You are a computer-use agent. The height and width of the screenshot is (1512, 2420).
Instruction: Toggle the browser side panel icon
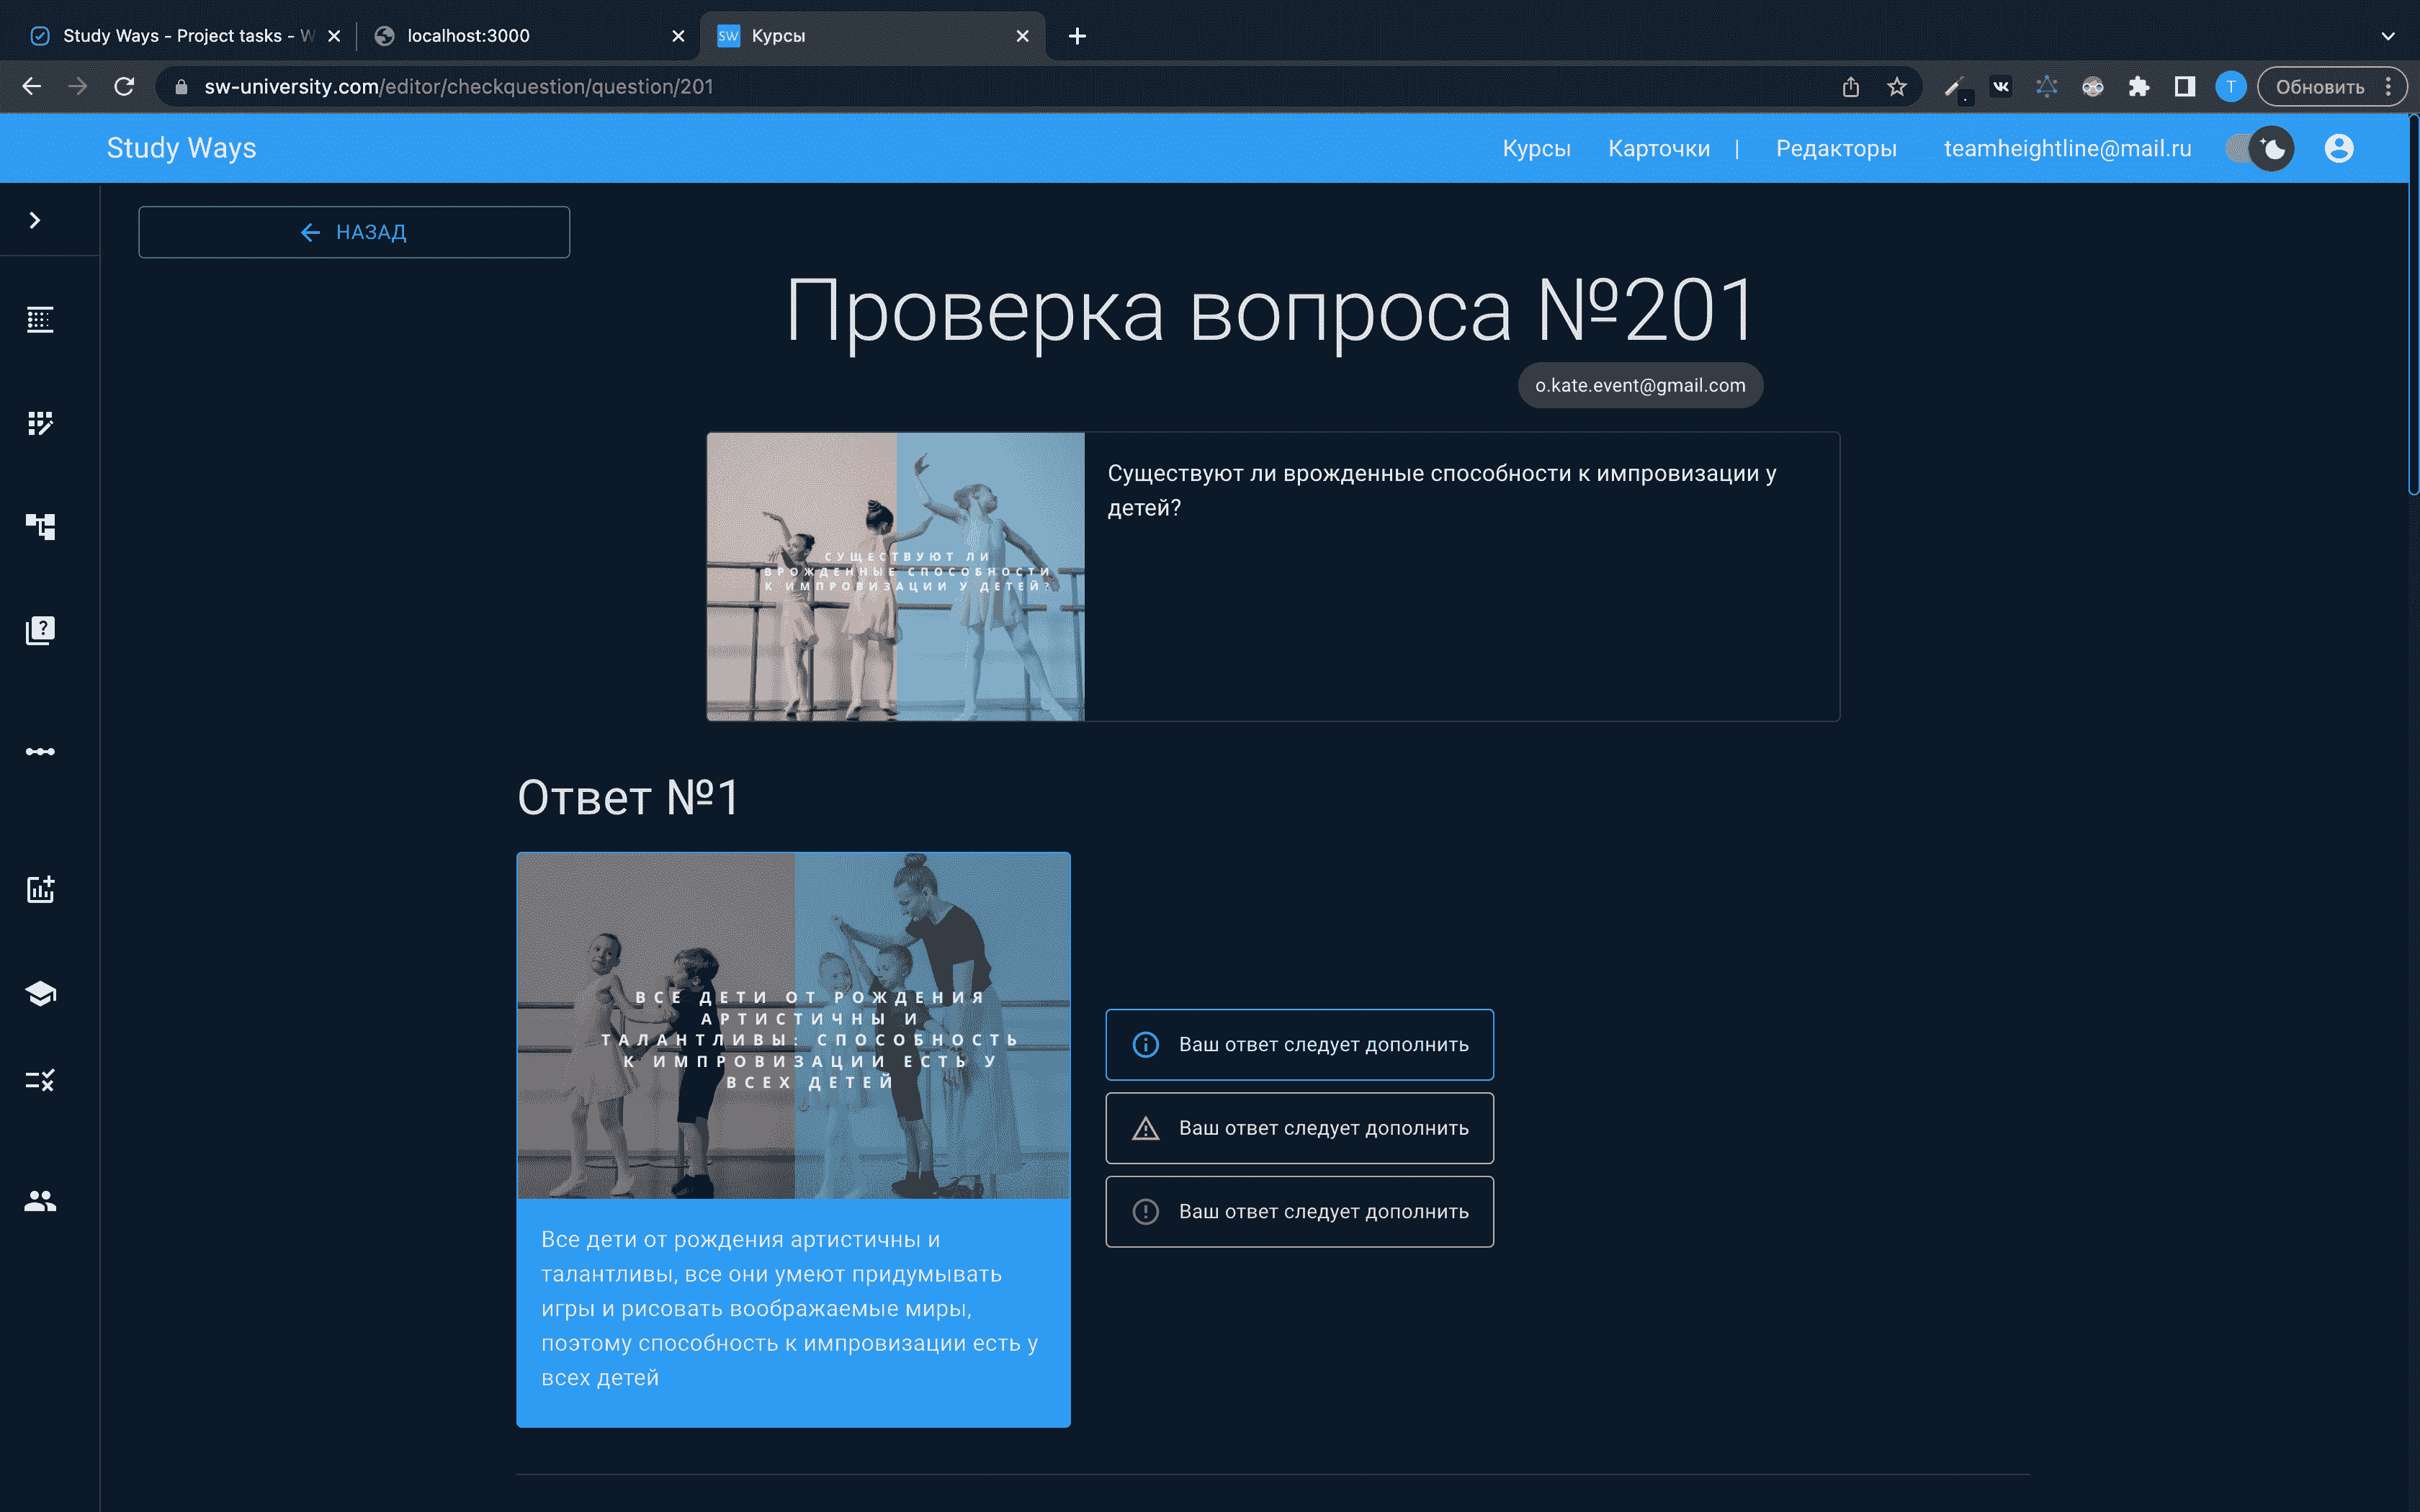[2184, 87]
